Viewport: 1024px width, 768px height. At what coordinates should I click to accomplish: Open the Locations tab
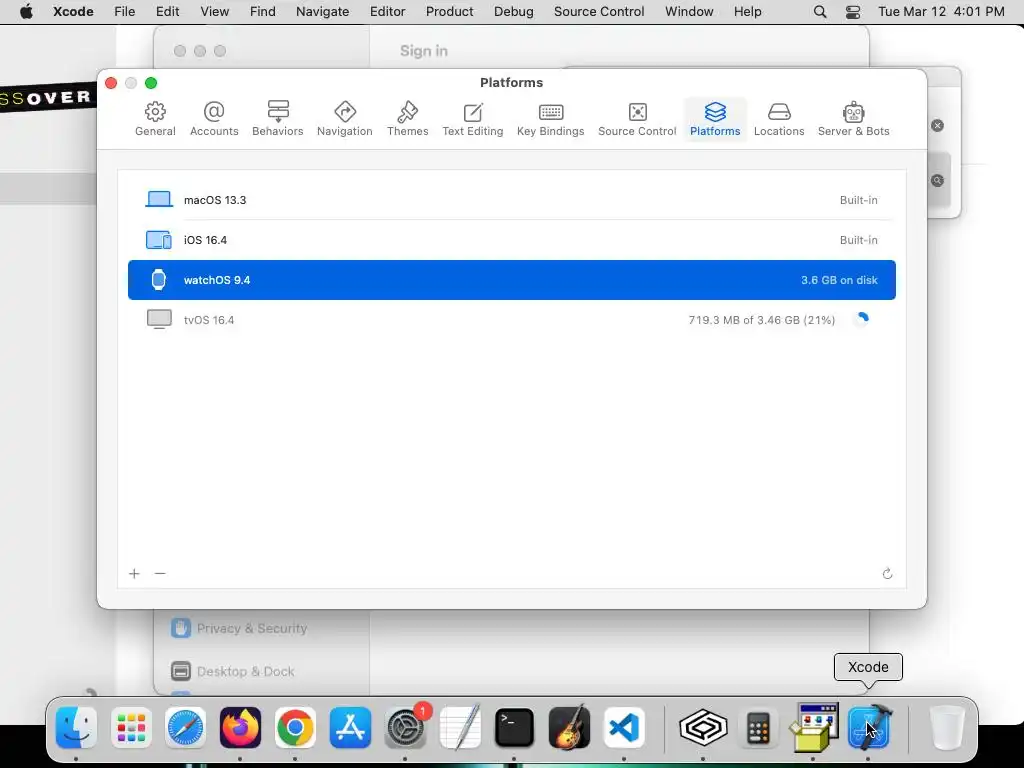coord(779,119)
